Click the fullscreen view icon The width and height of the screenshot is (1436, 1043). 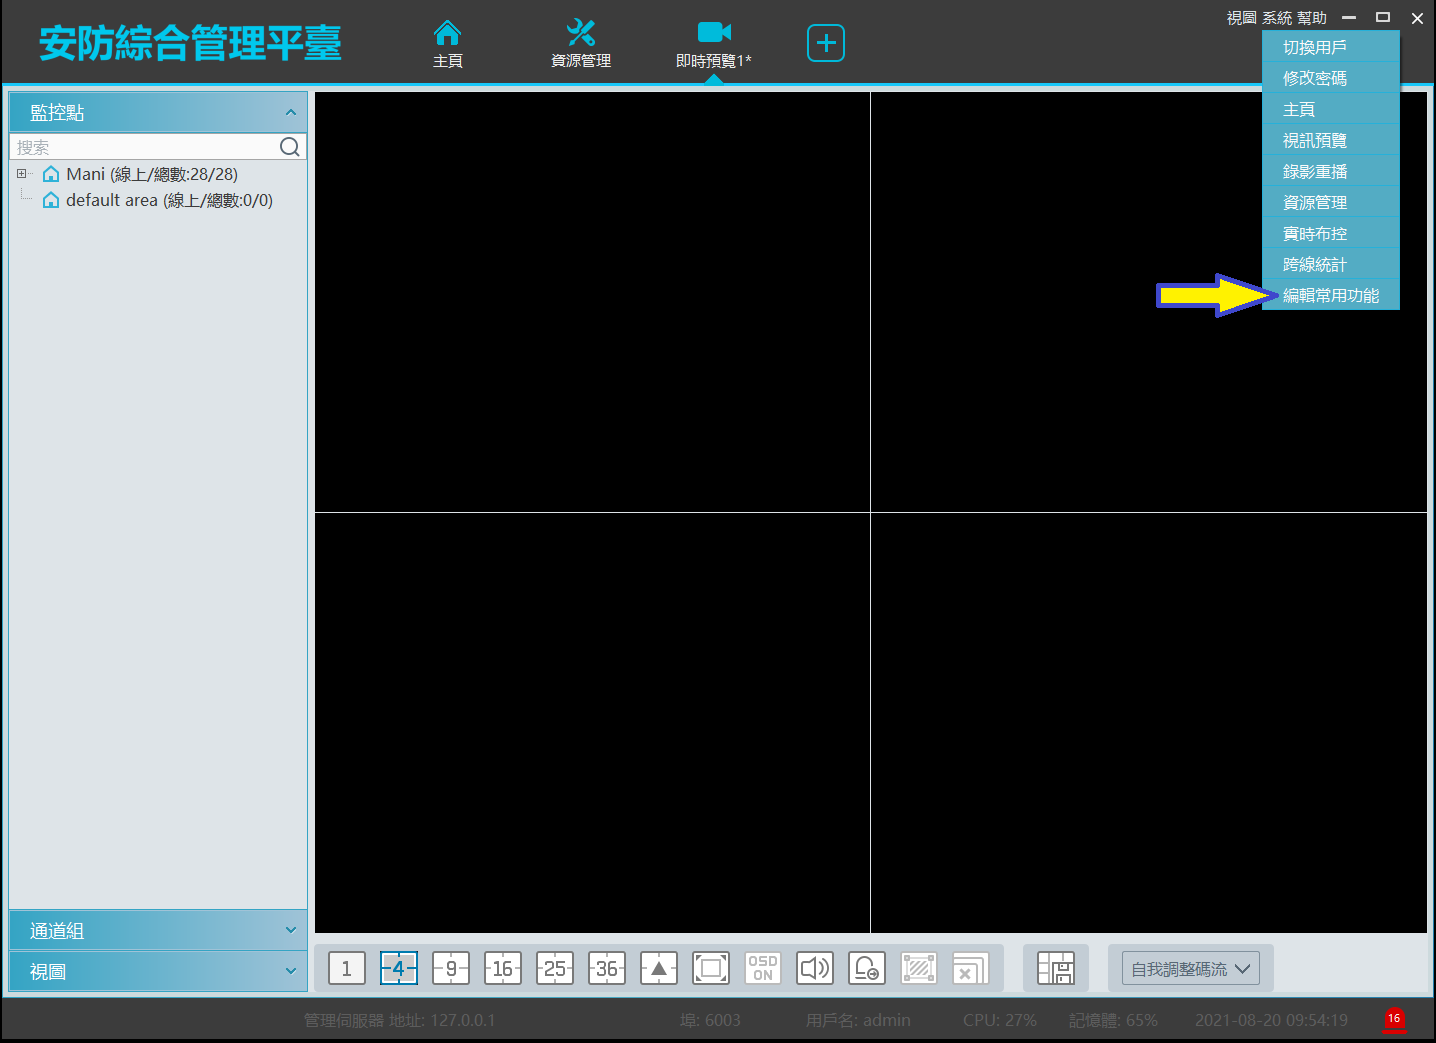click(x=710, y=968)
